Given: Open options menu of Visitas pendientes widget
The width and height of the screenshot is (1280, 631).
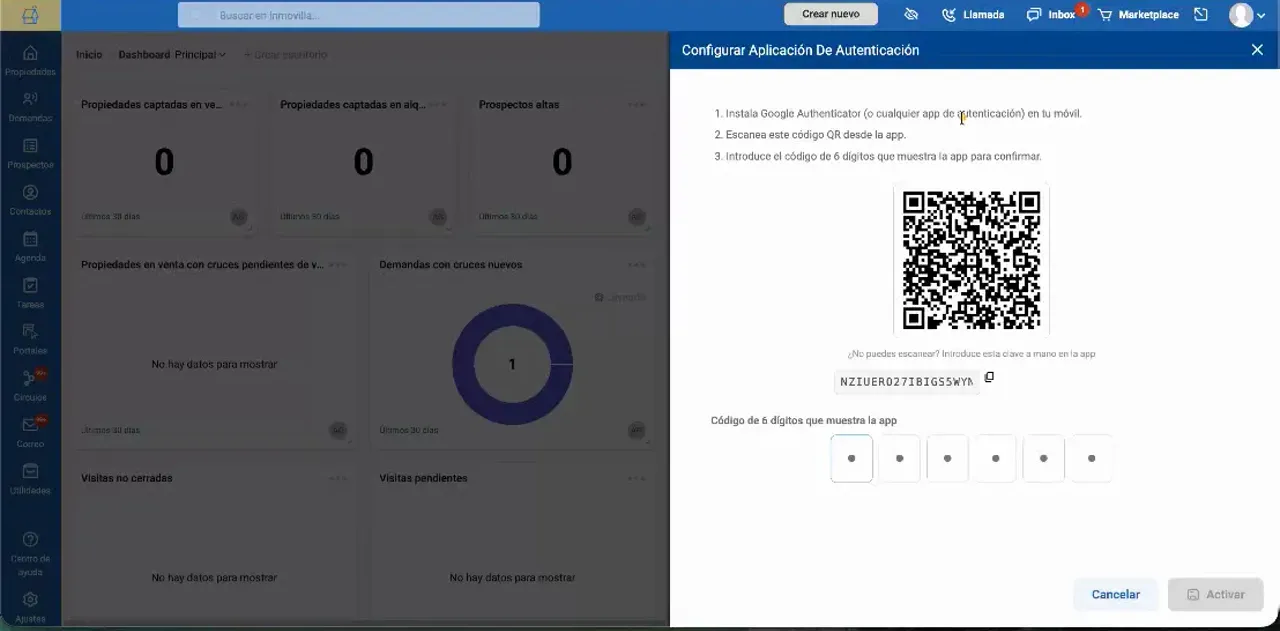Looking at the screenshot, I should tap(637, 478).
